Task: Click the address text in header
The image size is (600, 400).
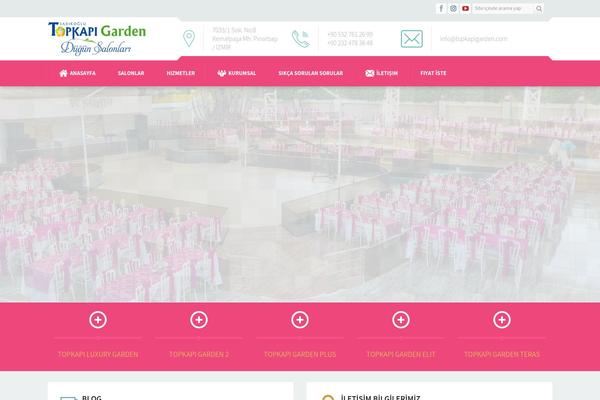Action: click(x=245, y=39)
